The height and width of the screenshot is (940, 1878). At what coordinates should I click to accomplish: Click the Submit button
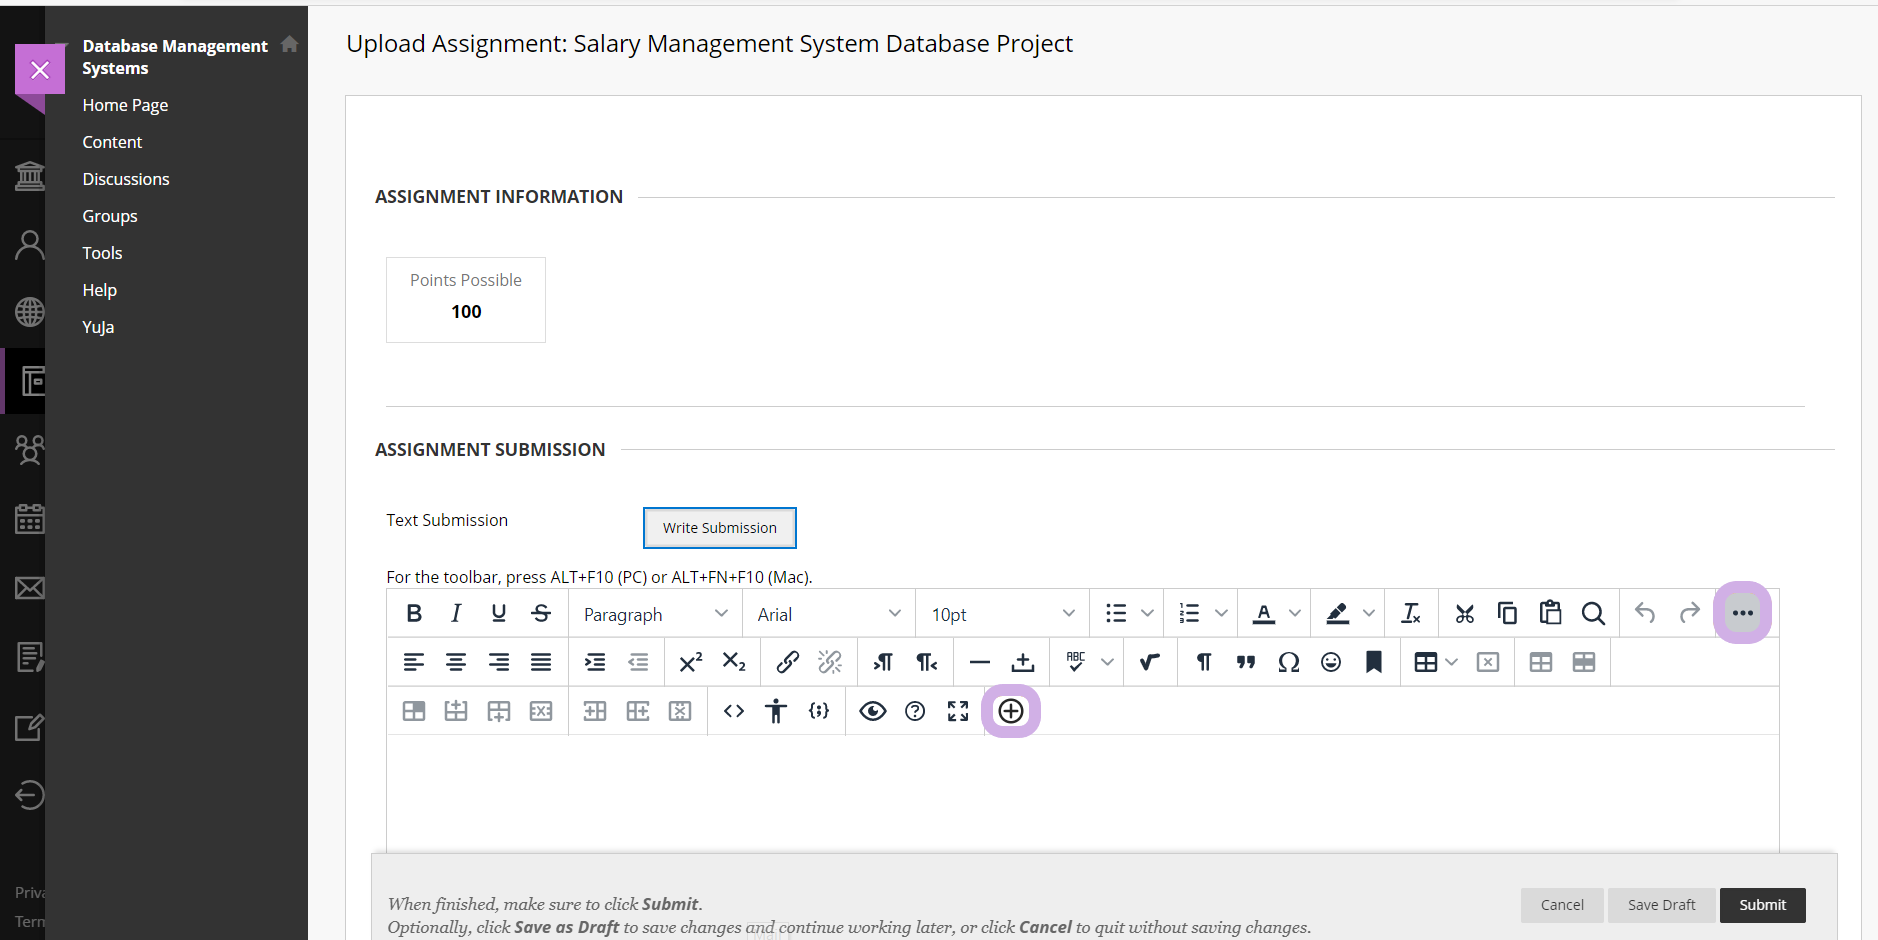pos(1762,905)
